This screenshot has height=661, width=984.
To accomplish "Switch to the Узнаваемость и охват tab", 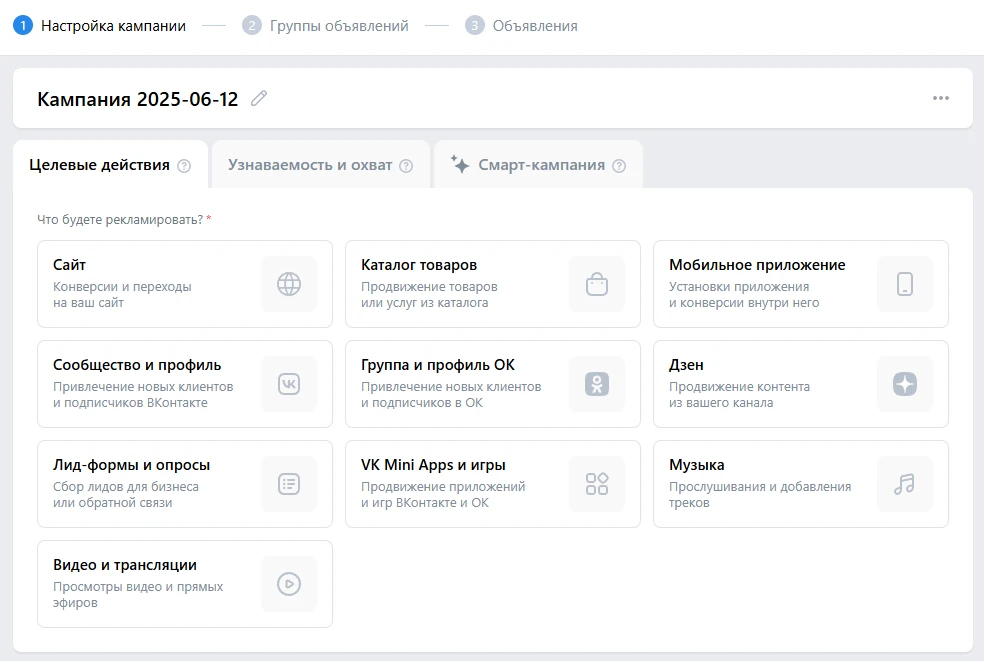I will [x=310, y=165].
